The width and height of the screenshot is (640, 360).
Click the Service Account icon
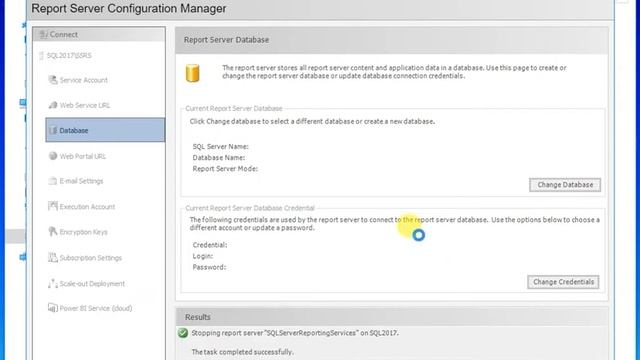(53, 80)
